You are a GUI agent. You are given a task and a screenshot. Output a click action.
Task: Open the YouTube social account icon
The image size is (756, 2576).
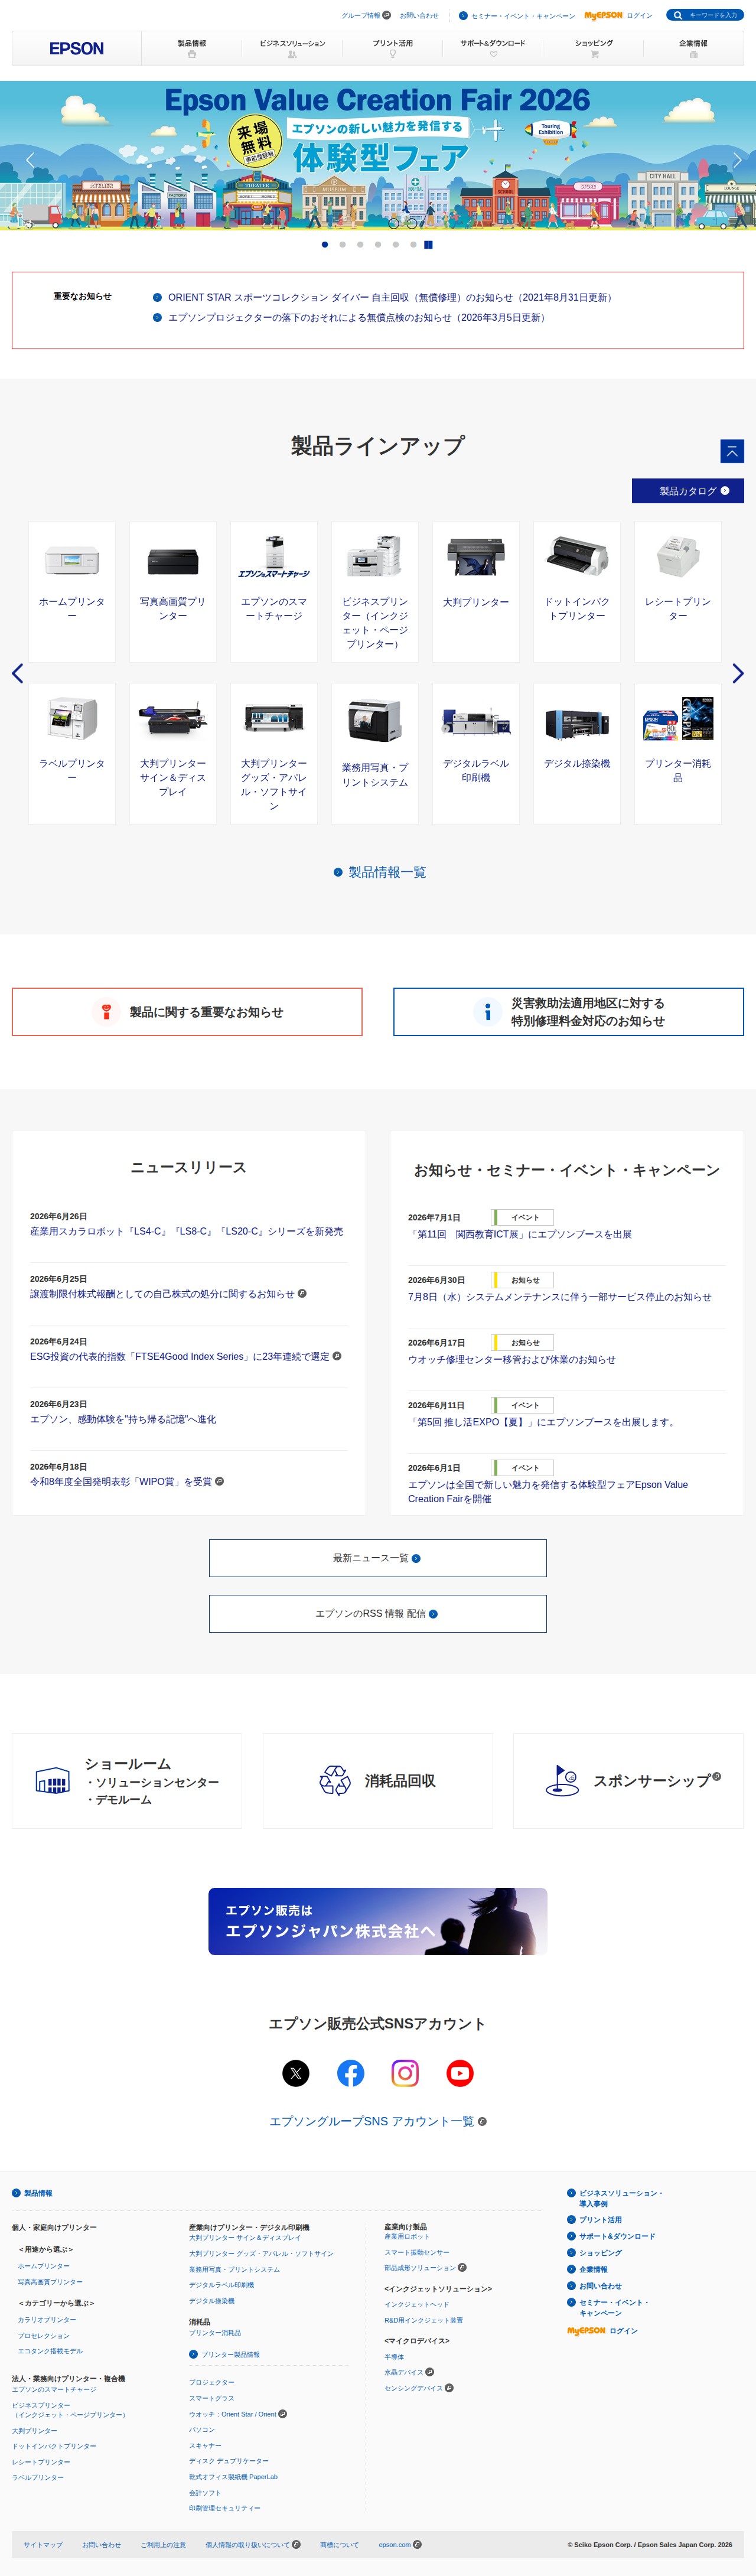(x=460, y=2073)
